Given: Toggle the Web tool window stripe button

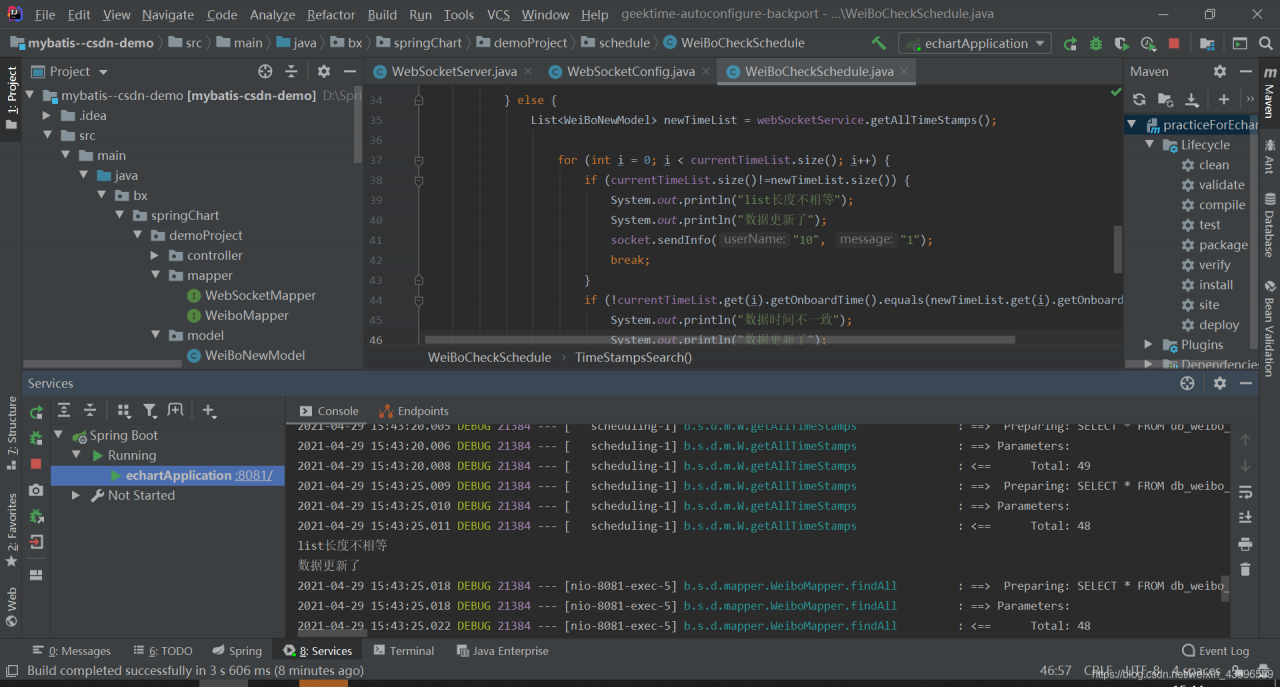Looking at the screenshot, I should 11,606.
